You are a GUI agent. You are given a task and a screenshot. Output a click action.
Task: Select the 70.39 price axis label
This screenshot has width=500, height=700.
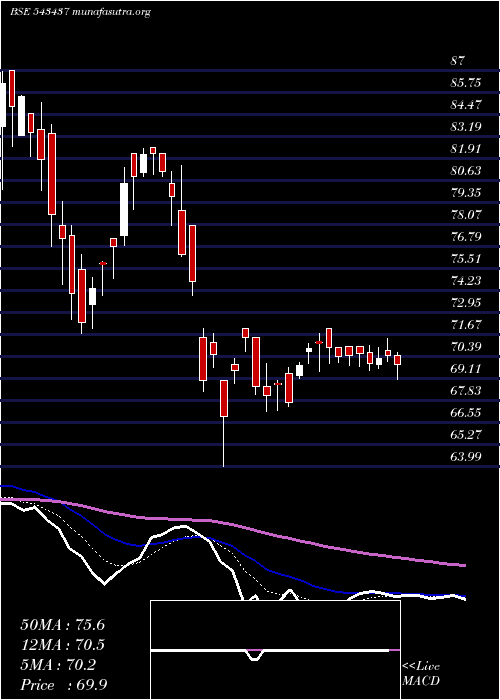click(466, 346)
